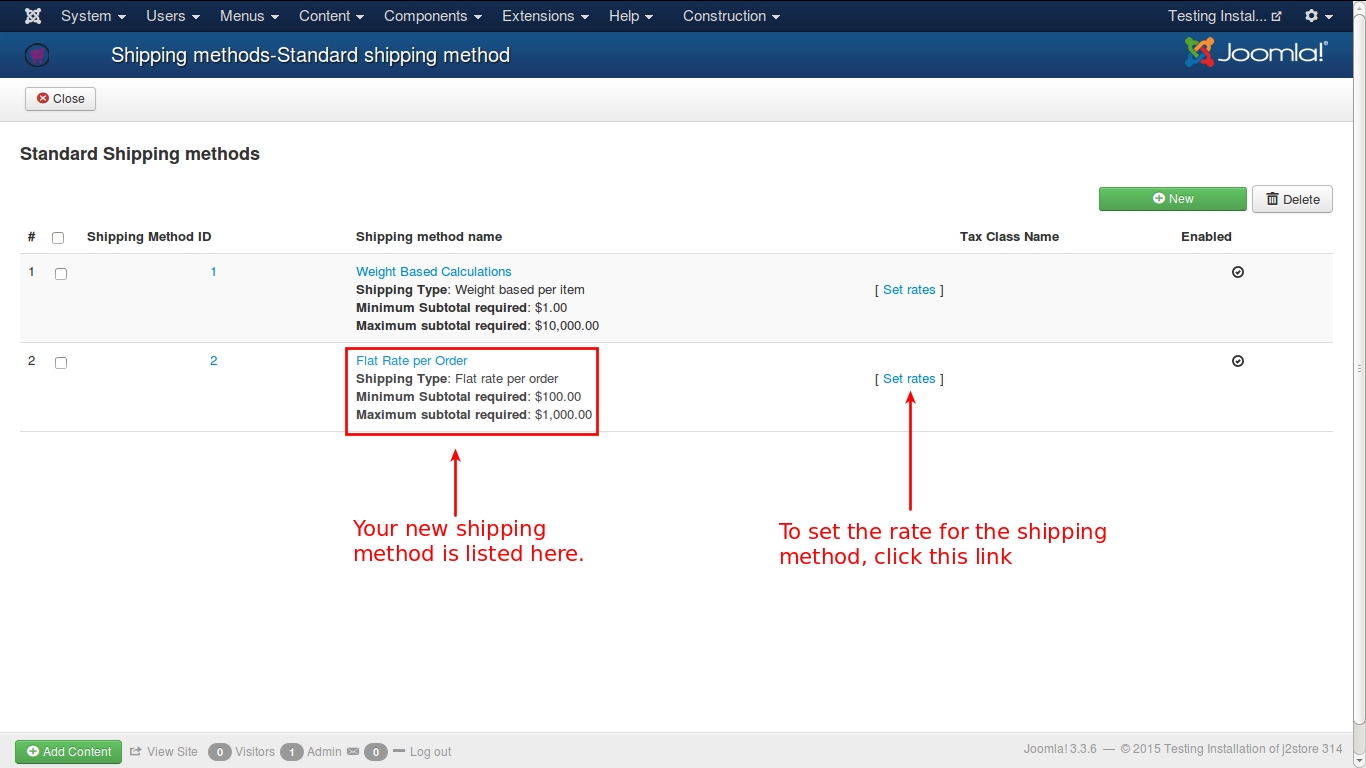1366x768 pixels.
Task: Create a New shipping method
Action: click(x=1173, y=199)
